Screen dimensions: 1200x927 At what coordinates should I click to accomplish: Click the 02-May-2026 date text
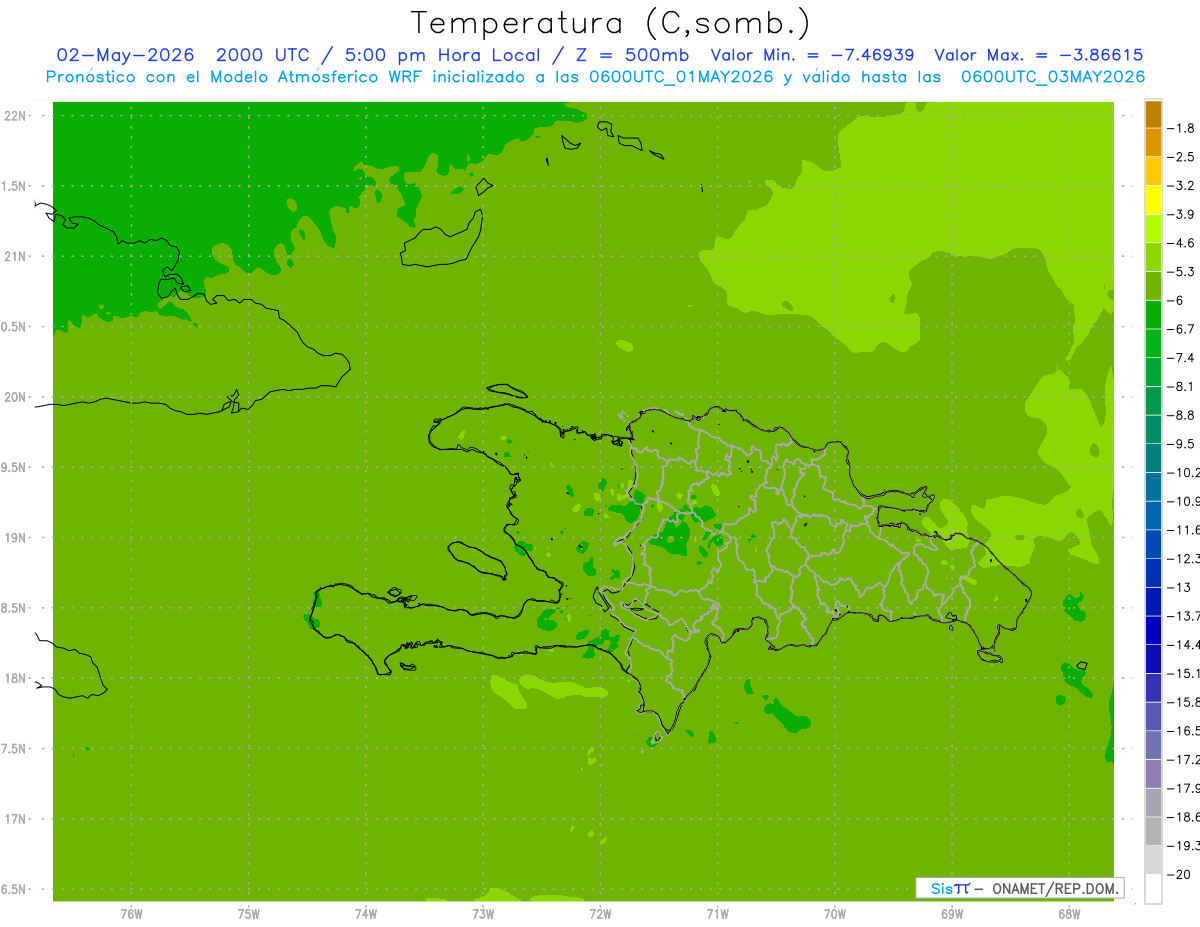[x=125, y=55]
